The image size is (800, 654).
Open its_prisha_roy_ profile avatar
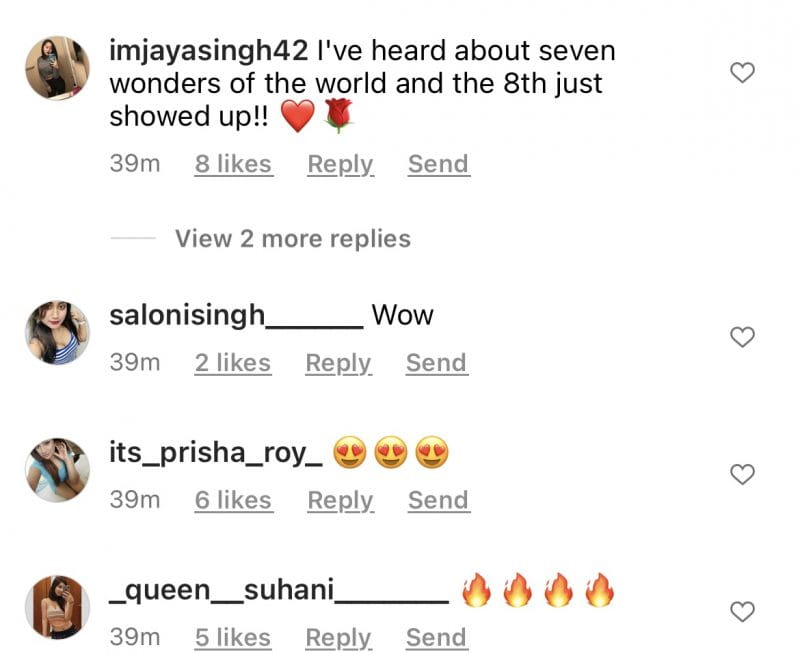57,470
